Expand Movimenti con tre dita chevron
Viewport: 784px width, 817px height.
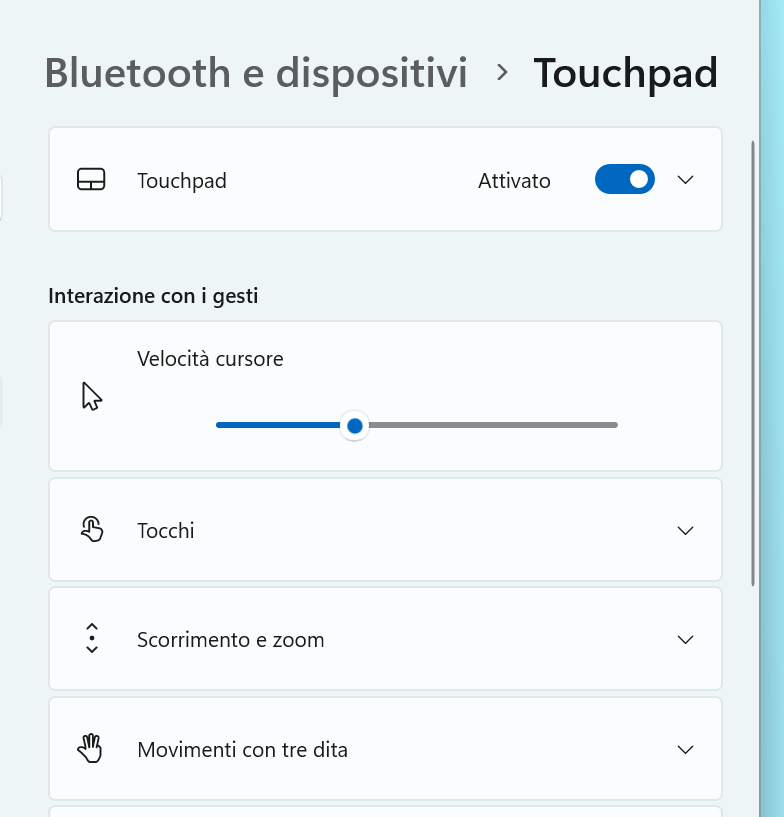[x=685, y=749]
